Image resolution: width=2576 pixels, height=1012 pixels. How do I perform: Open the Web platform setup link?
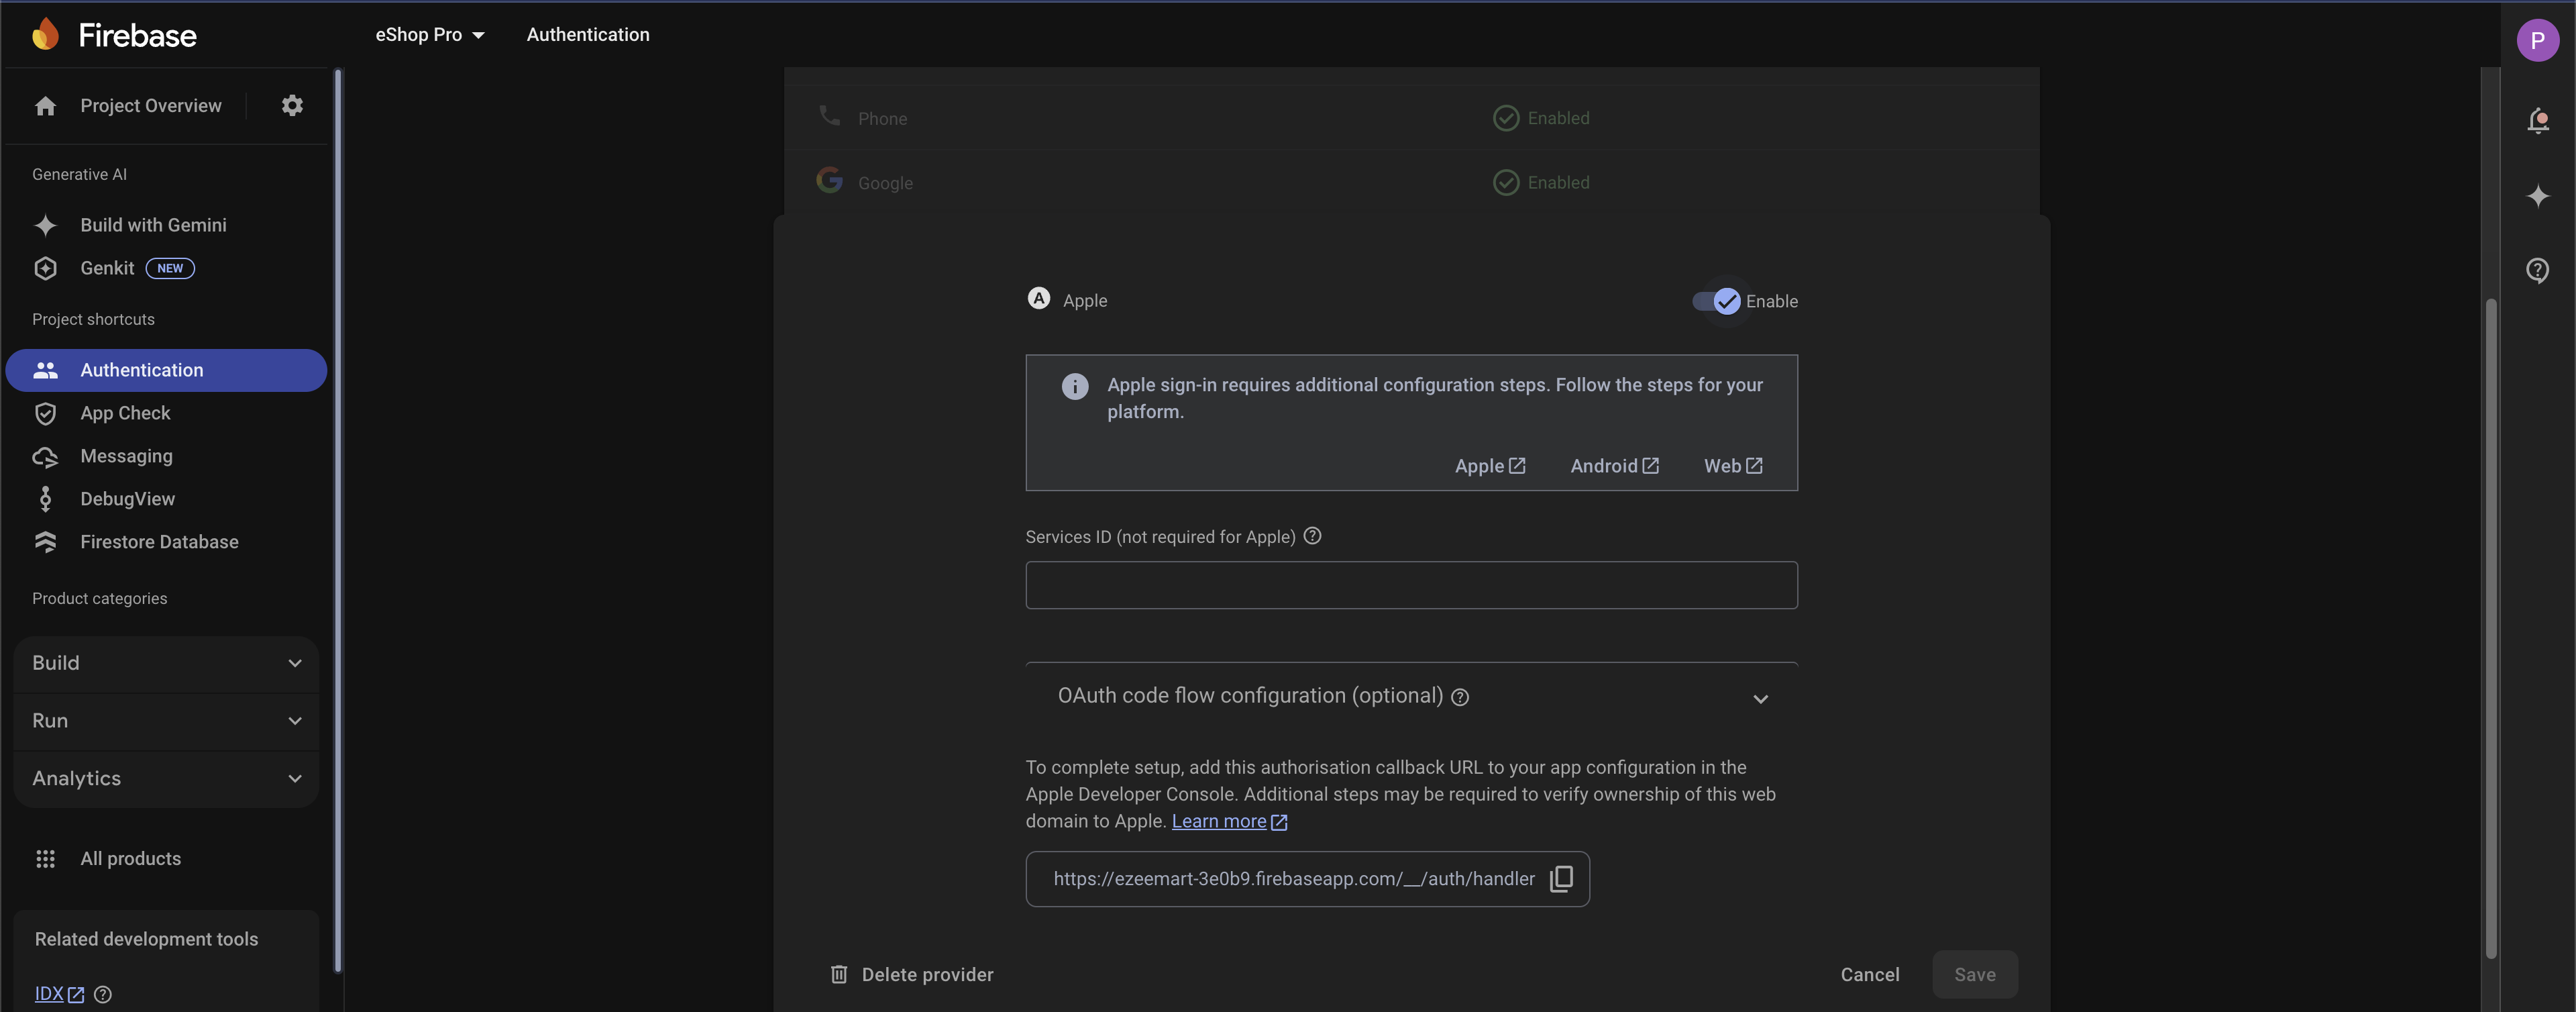1733,466
